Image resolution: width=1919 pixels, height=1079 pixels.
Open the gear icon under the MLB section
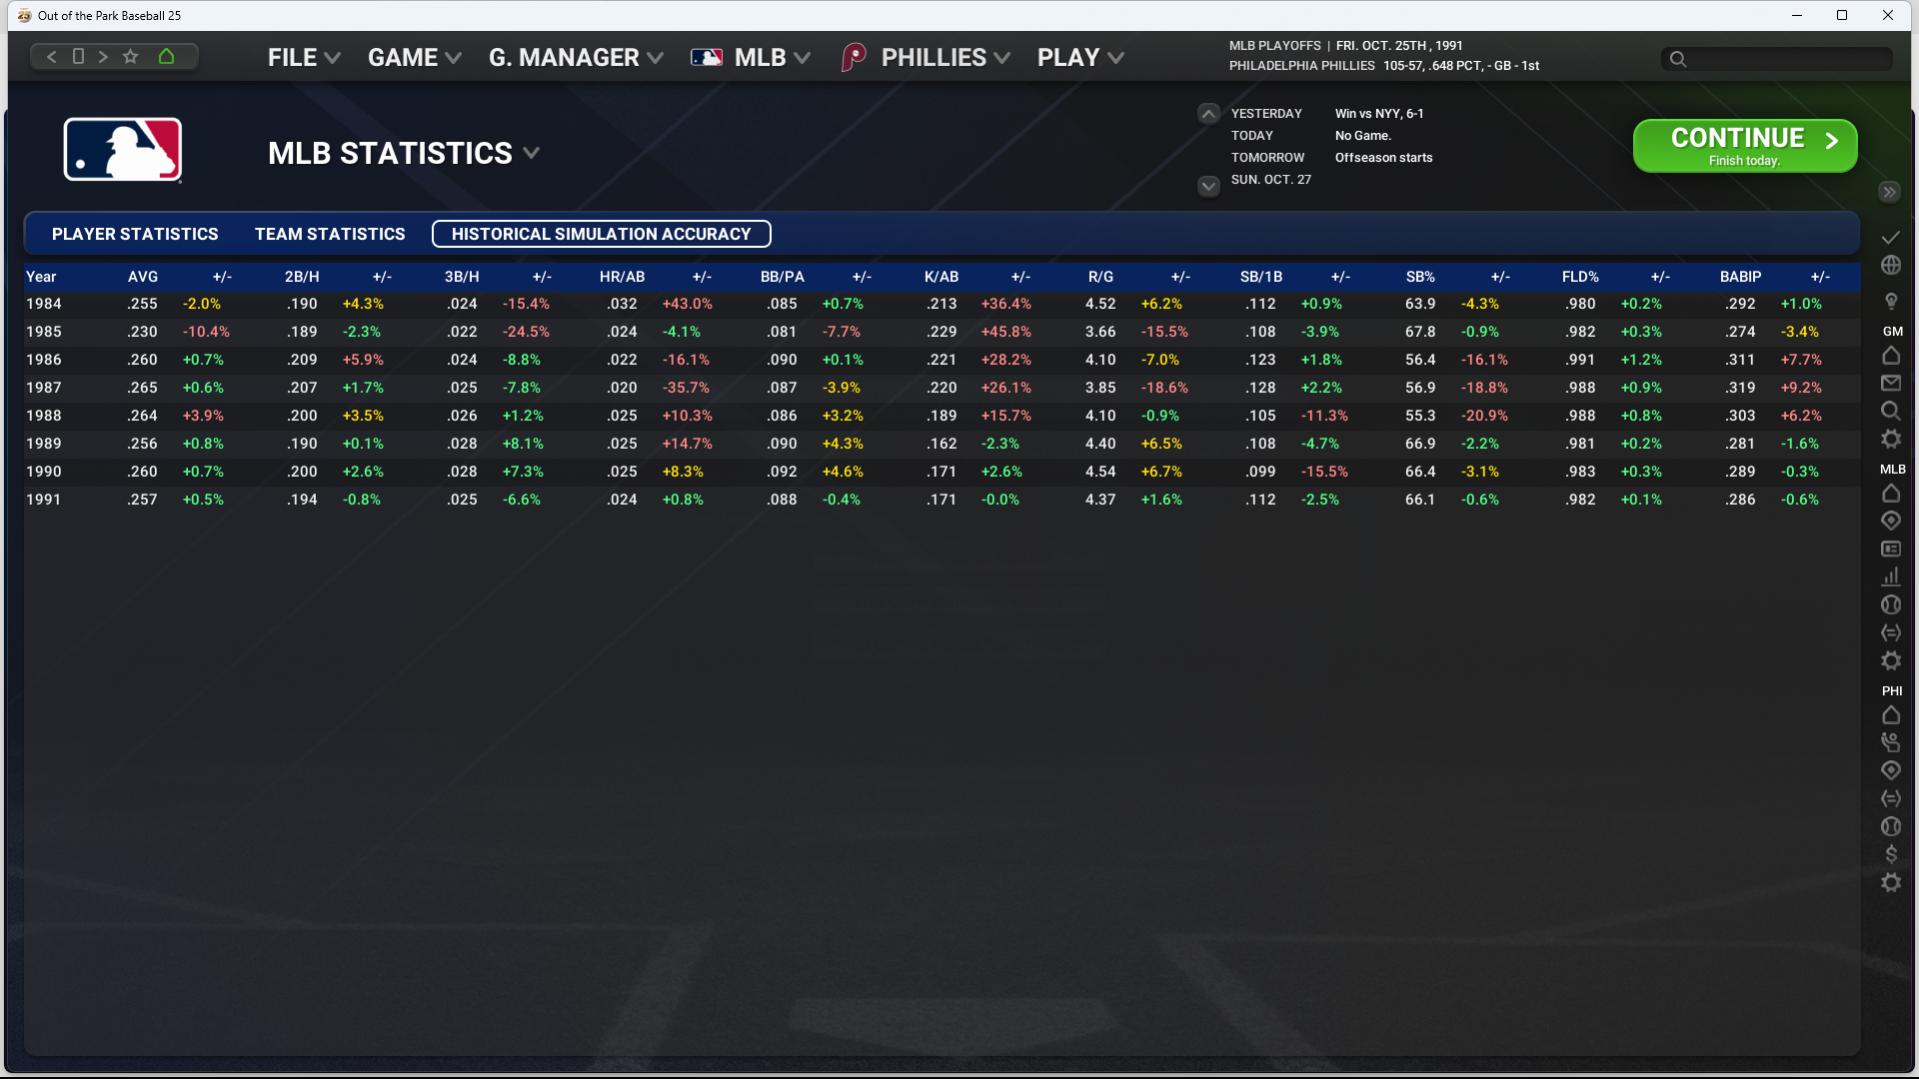pos(1891,661)
